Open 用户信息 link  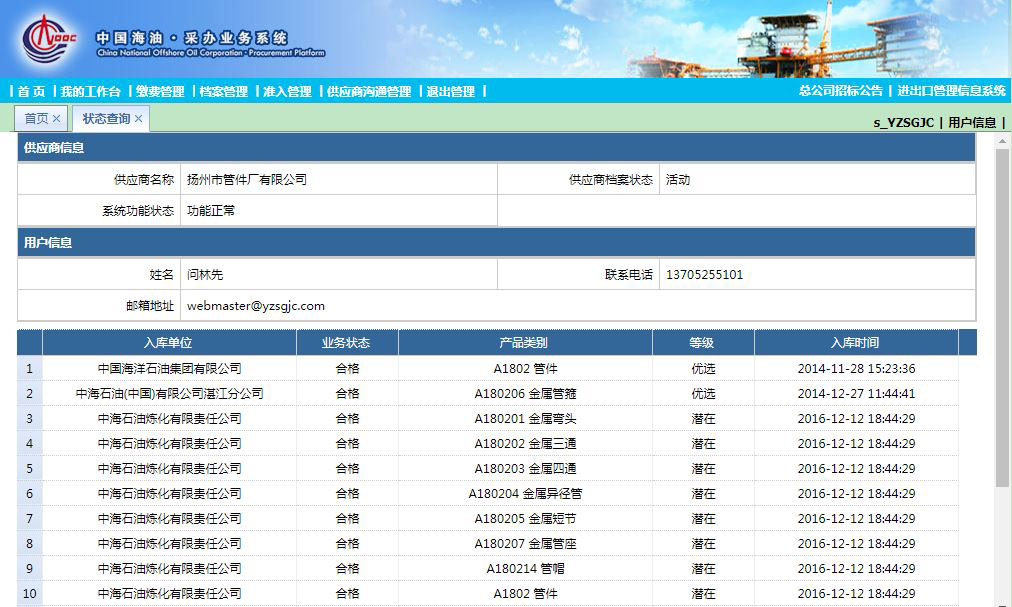972,123
